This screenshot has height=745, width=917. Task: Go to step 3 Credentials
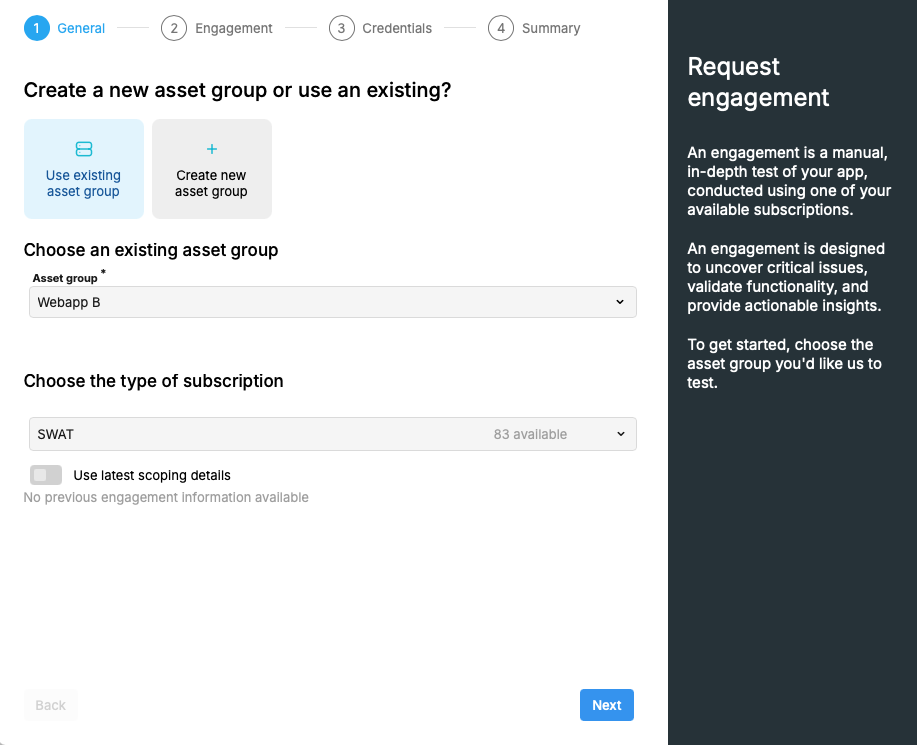[x=381, y=28]
